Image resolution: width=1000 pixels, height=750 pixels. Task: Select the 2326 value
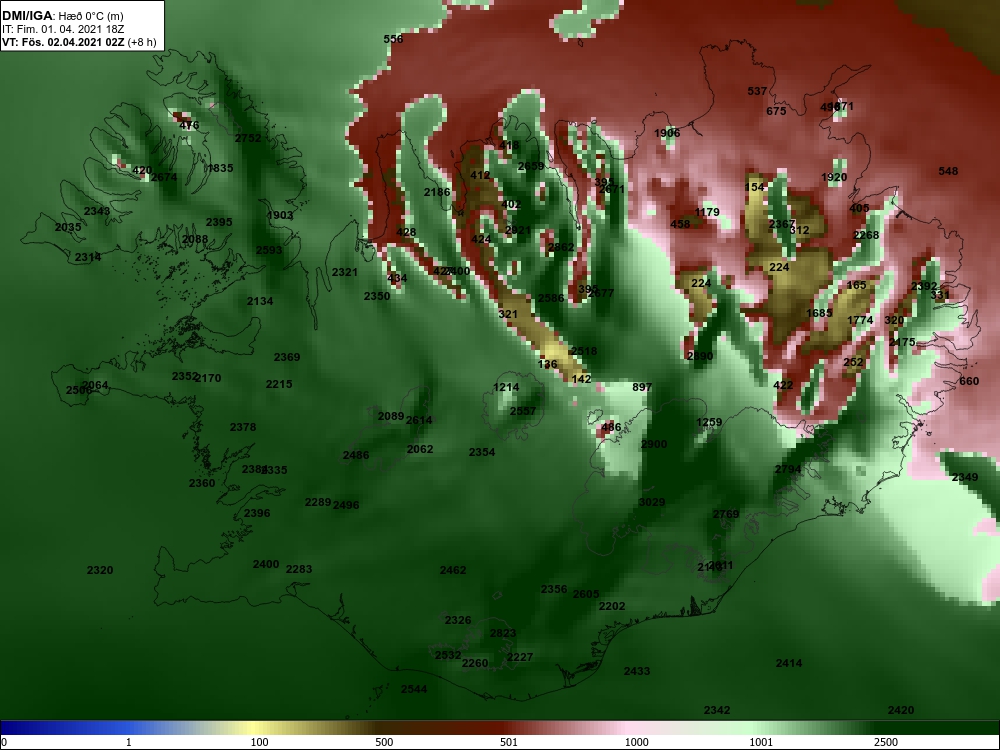pyautogui.click(x=458, y=621)
